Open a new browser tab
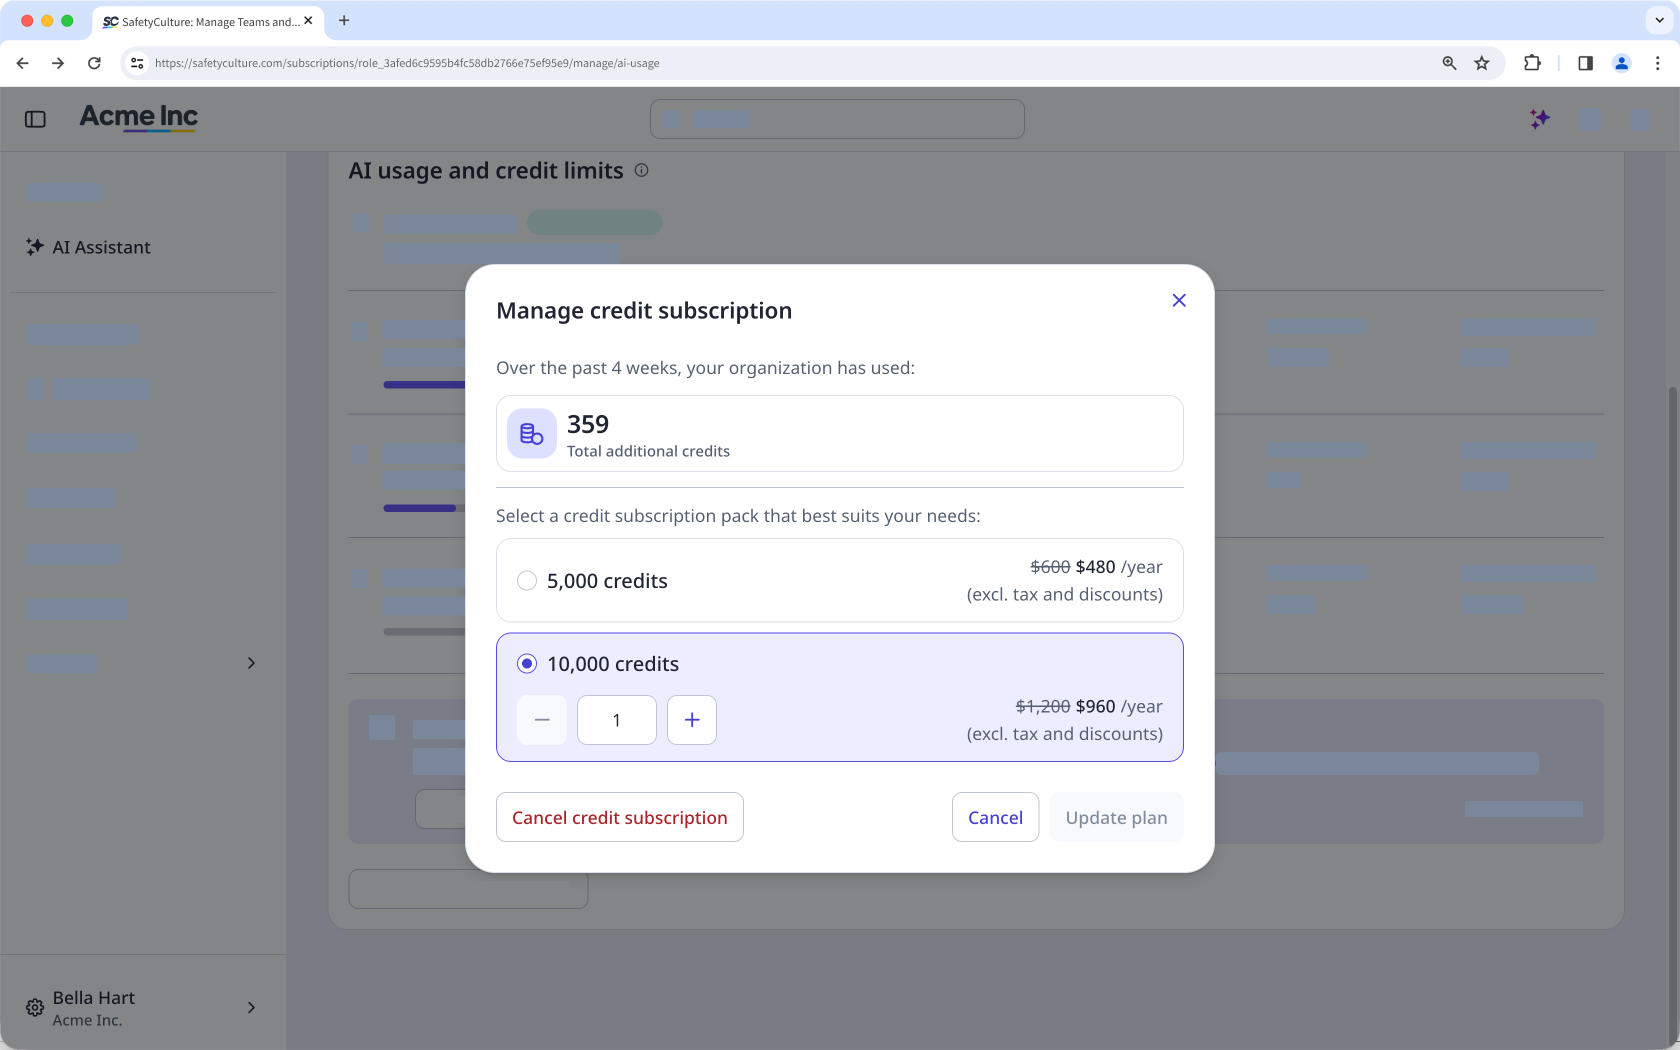The image size is (1680, 1050). click(x=344, y=21)
